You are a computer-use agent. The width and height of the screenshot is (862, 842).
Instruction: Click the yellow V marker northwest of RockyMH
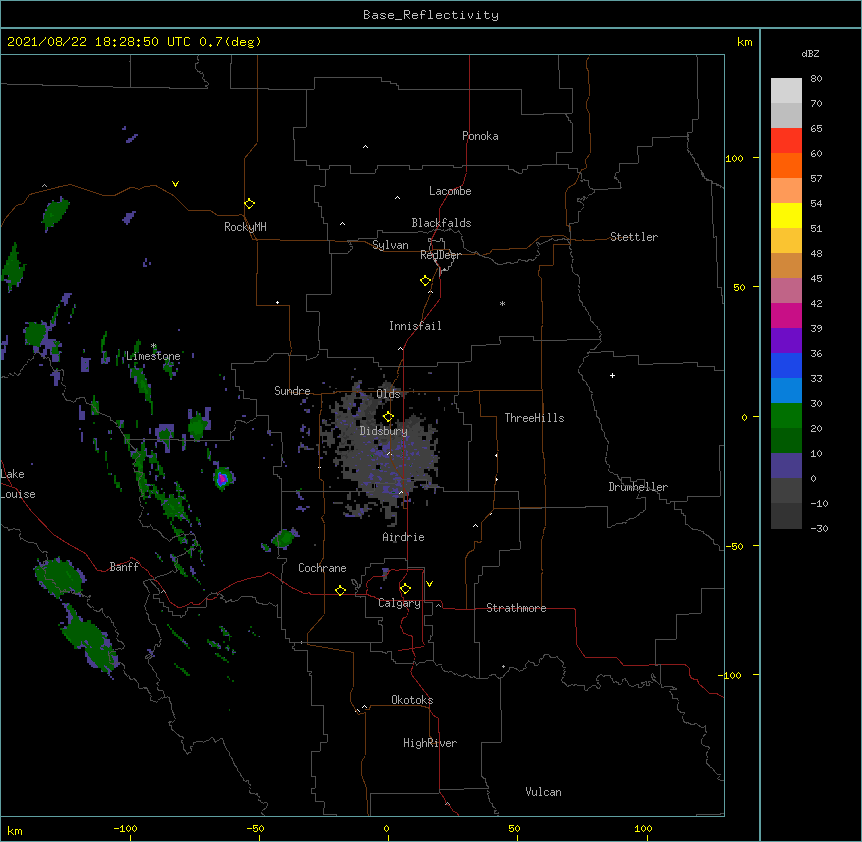pos(175,184)
